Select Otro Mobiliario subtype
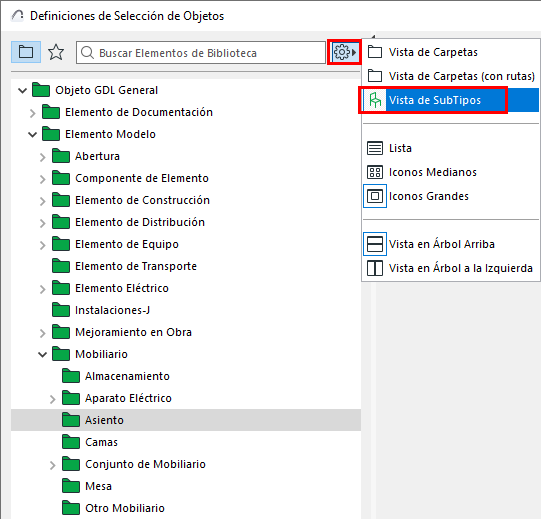541x519 pixels. pyautogui.click(x=125, y=508)
